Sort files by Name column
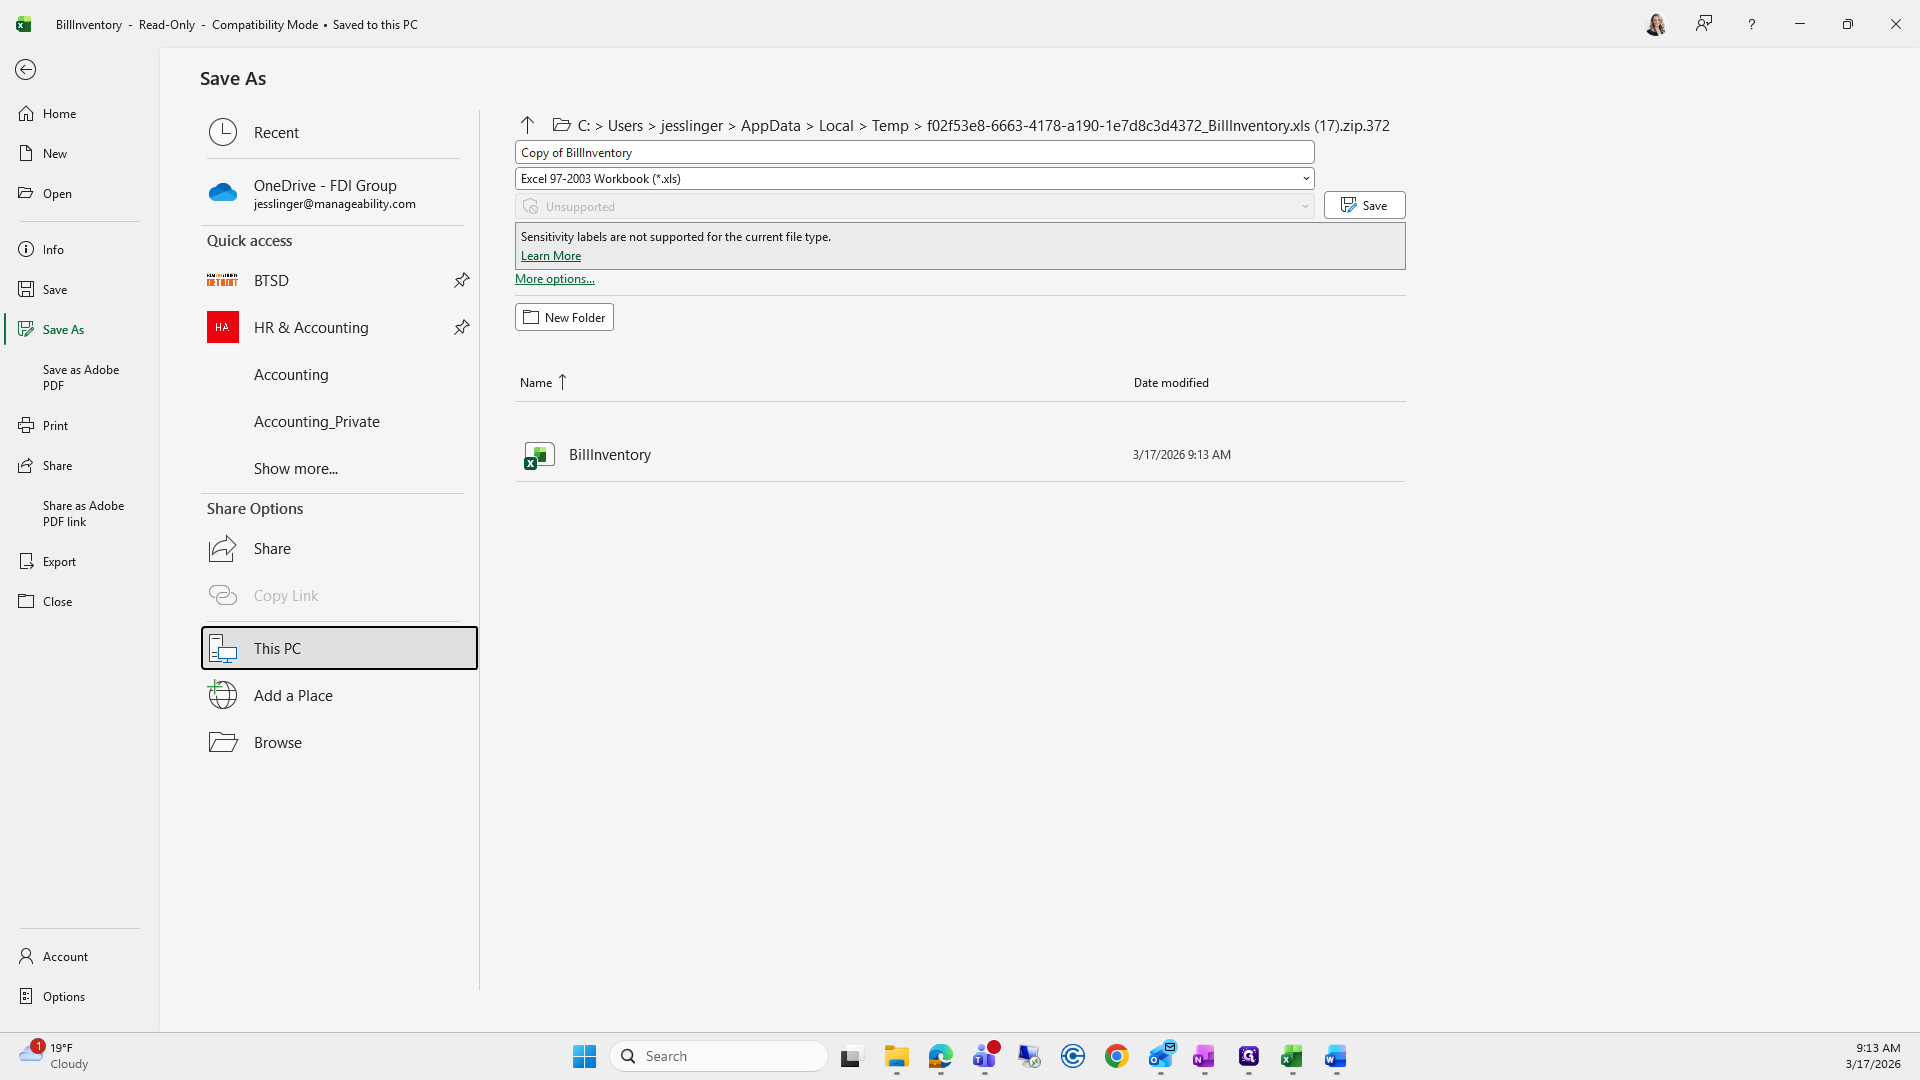The width and height of the screenshot is (1920, 1080). point(537,383)
